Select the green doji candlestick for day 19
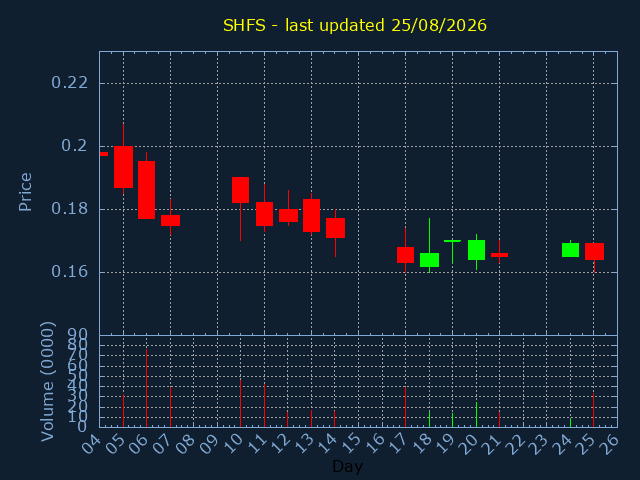 [452, 241]
